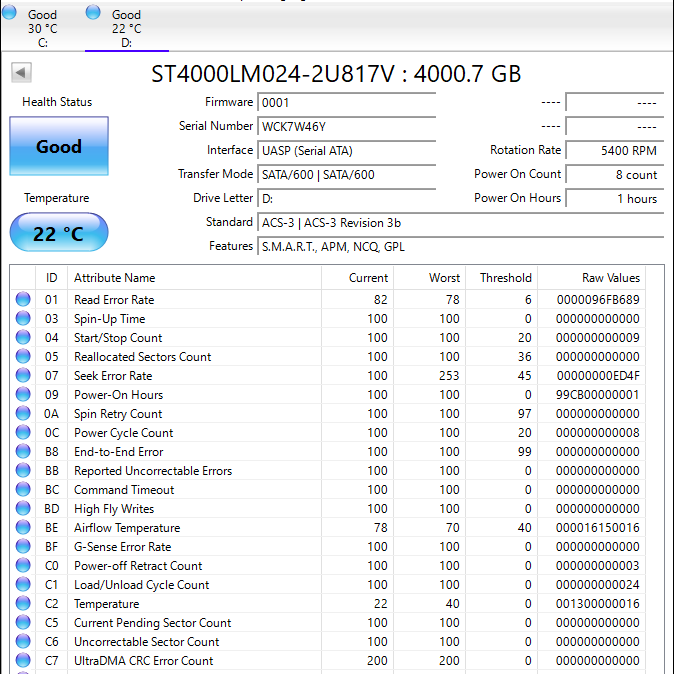Screen dimensions: 674x674
Task: Click status orb of Uncorrectable Sector Count row
Action: point(23,641)
